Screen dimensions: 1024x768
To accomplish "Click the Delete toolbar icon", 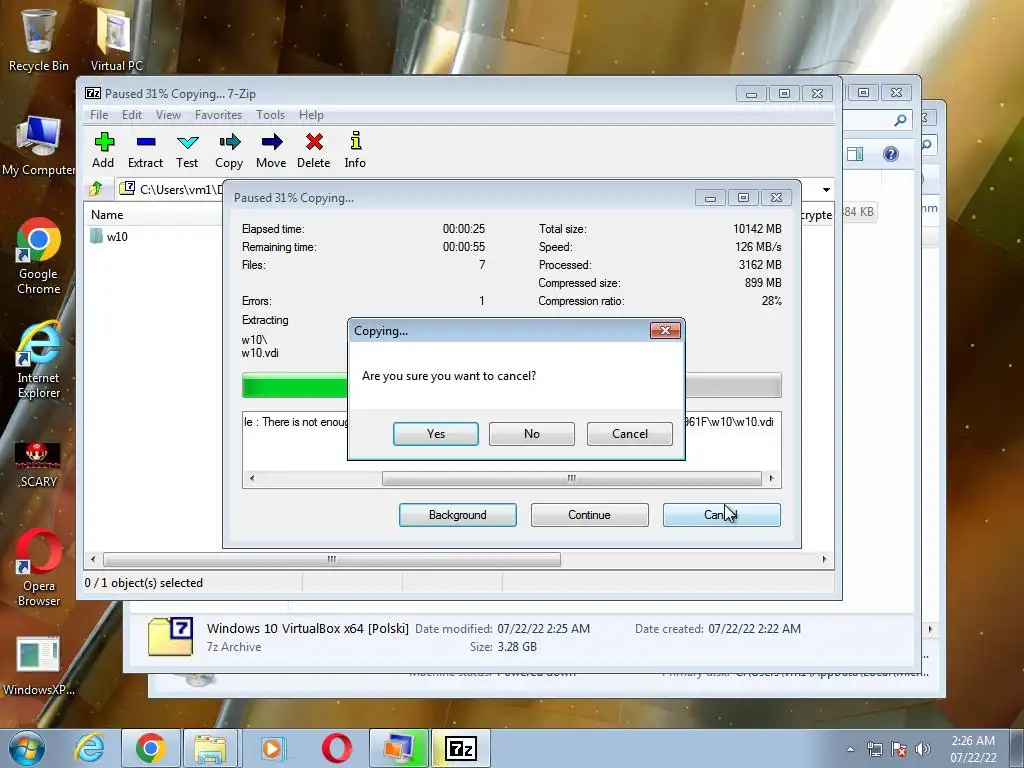I will (x=313, y=150).
